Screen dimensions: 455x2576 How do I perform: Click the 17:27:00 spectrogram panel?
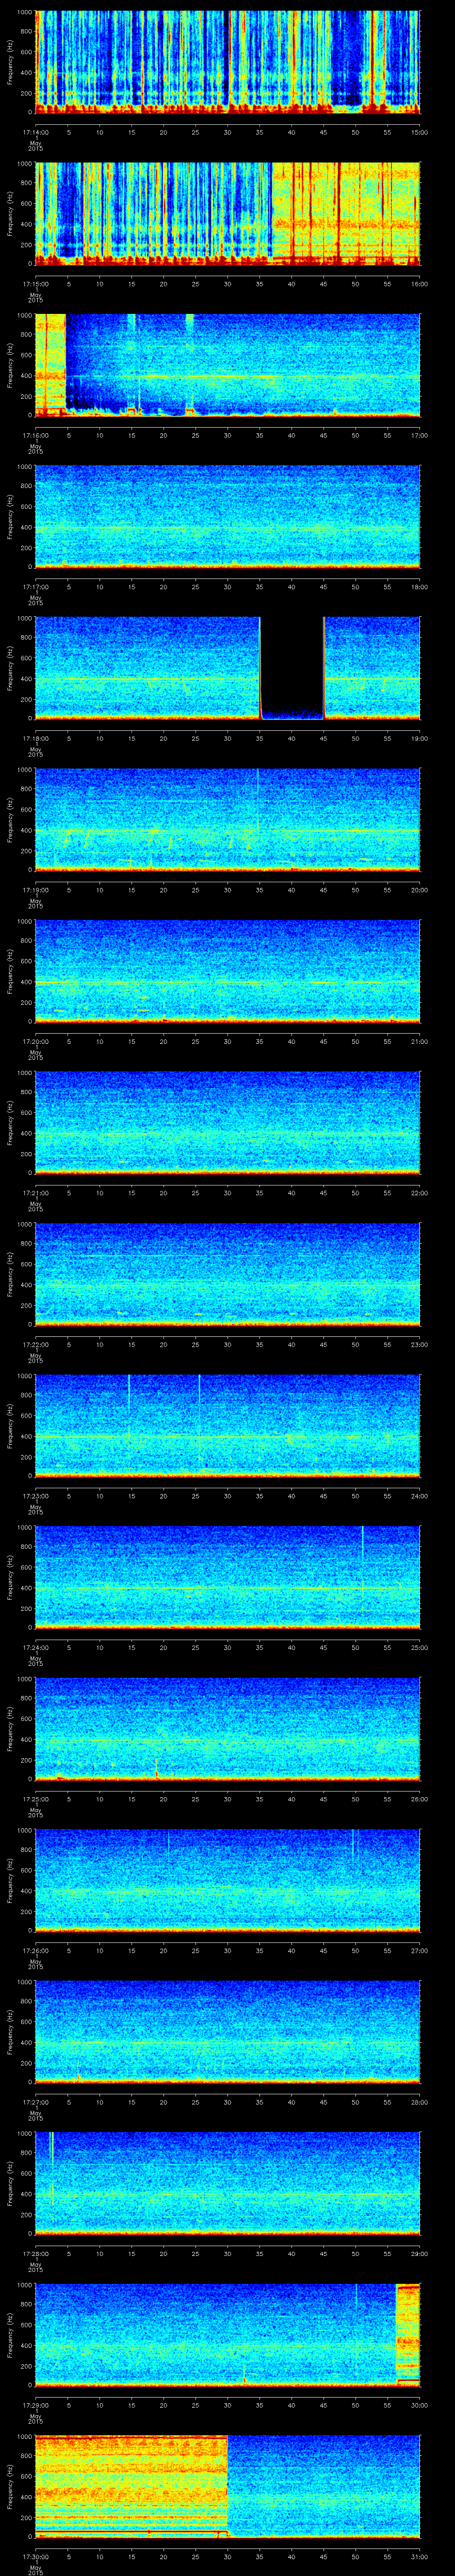coord(227,2032)
